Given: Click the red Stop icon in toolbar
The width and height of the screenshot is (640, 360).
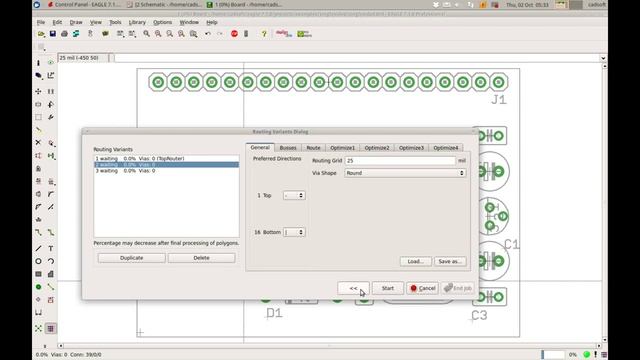Looking at the screenshot, I should coord(234,34).
